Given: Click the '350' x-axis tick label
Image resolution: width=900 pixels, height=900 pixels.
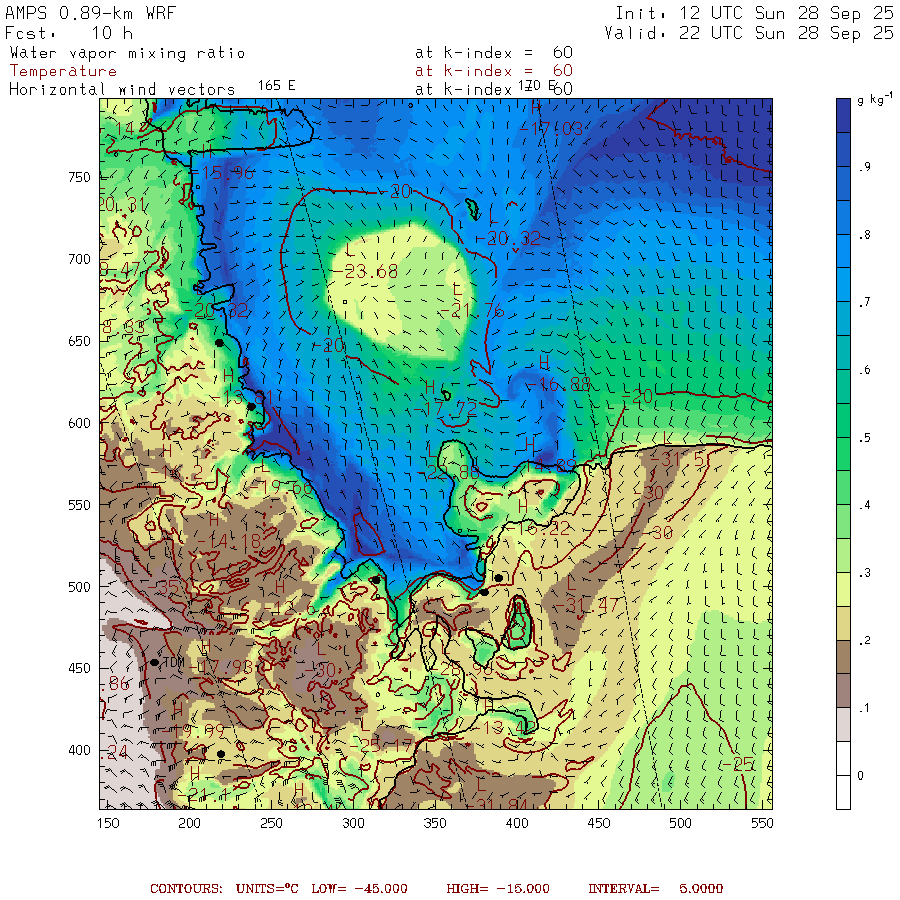Looking at the screenshot, I should click(x=435, y=823).
